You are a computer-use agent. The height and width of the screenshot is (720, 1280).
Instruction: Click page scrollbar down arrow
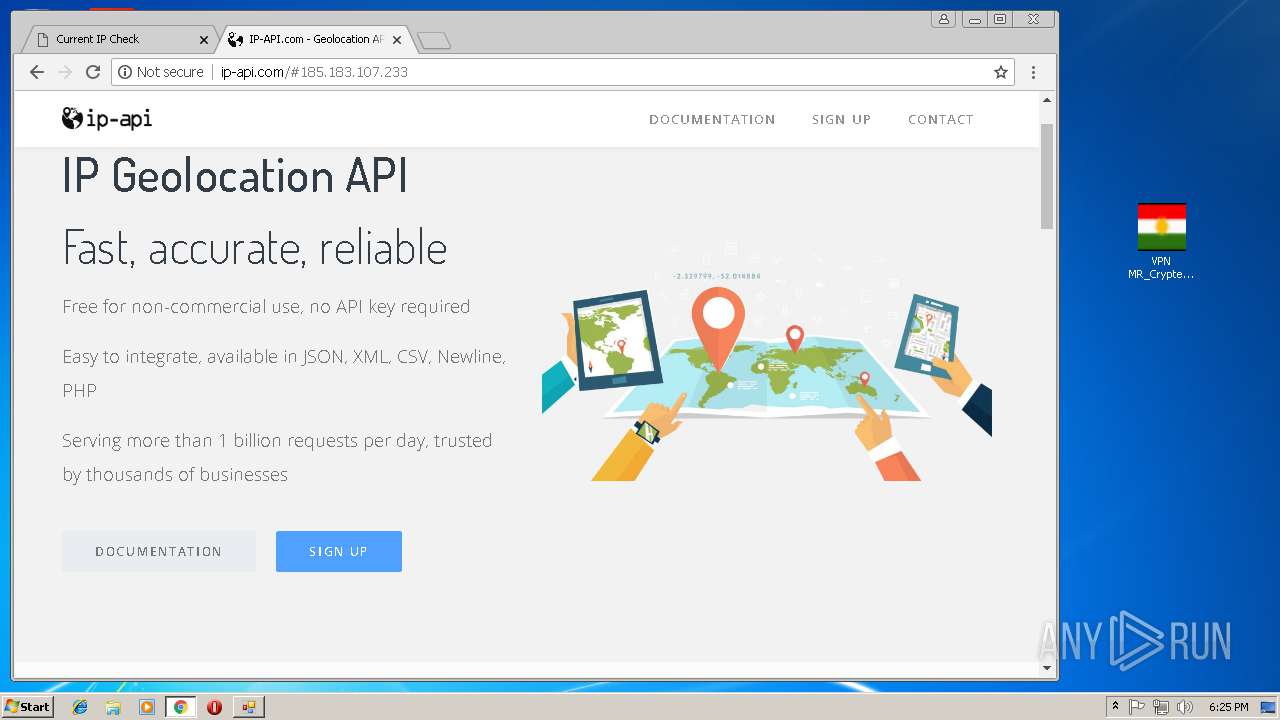pos(1047,668)
